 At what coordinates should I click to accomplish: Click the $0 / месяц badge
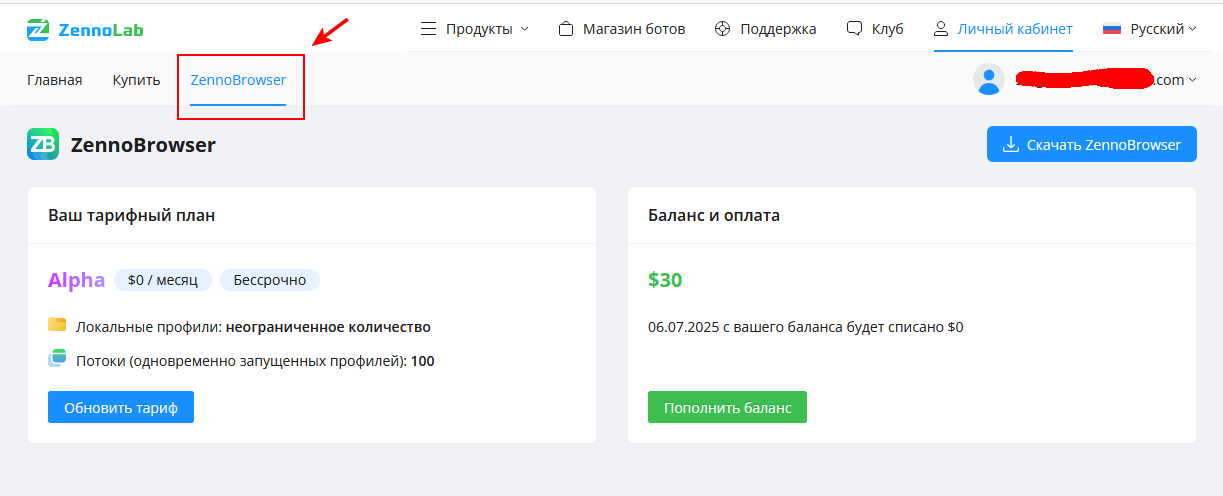[163, 280]
